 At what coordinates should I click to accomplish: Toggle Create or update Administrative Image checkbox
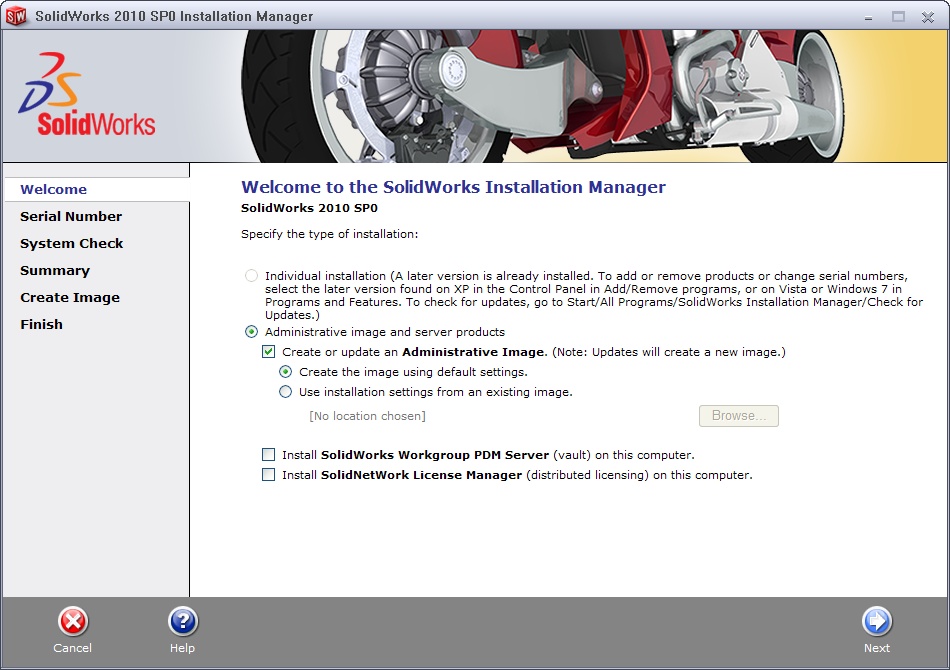268,352
